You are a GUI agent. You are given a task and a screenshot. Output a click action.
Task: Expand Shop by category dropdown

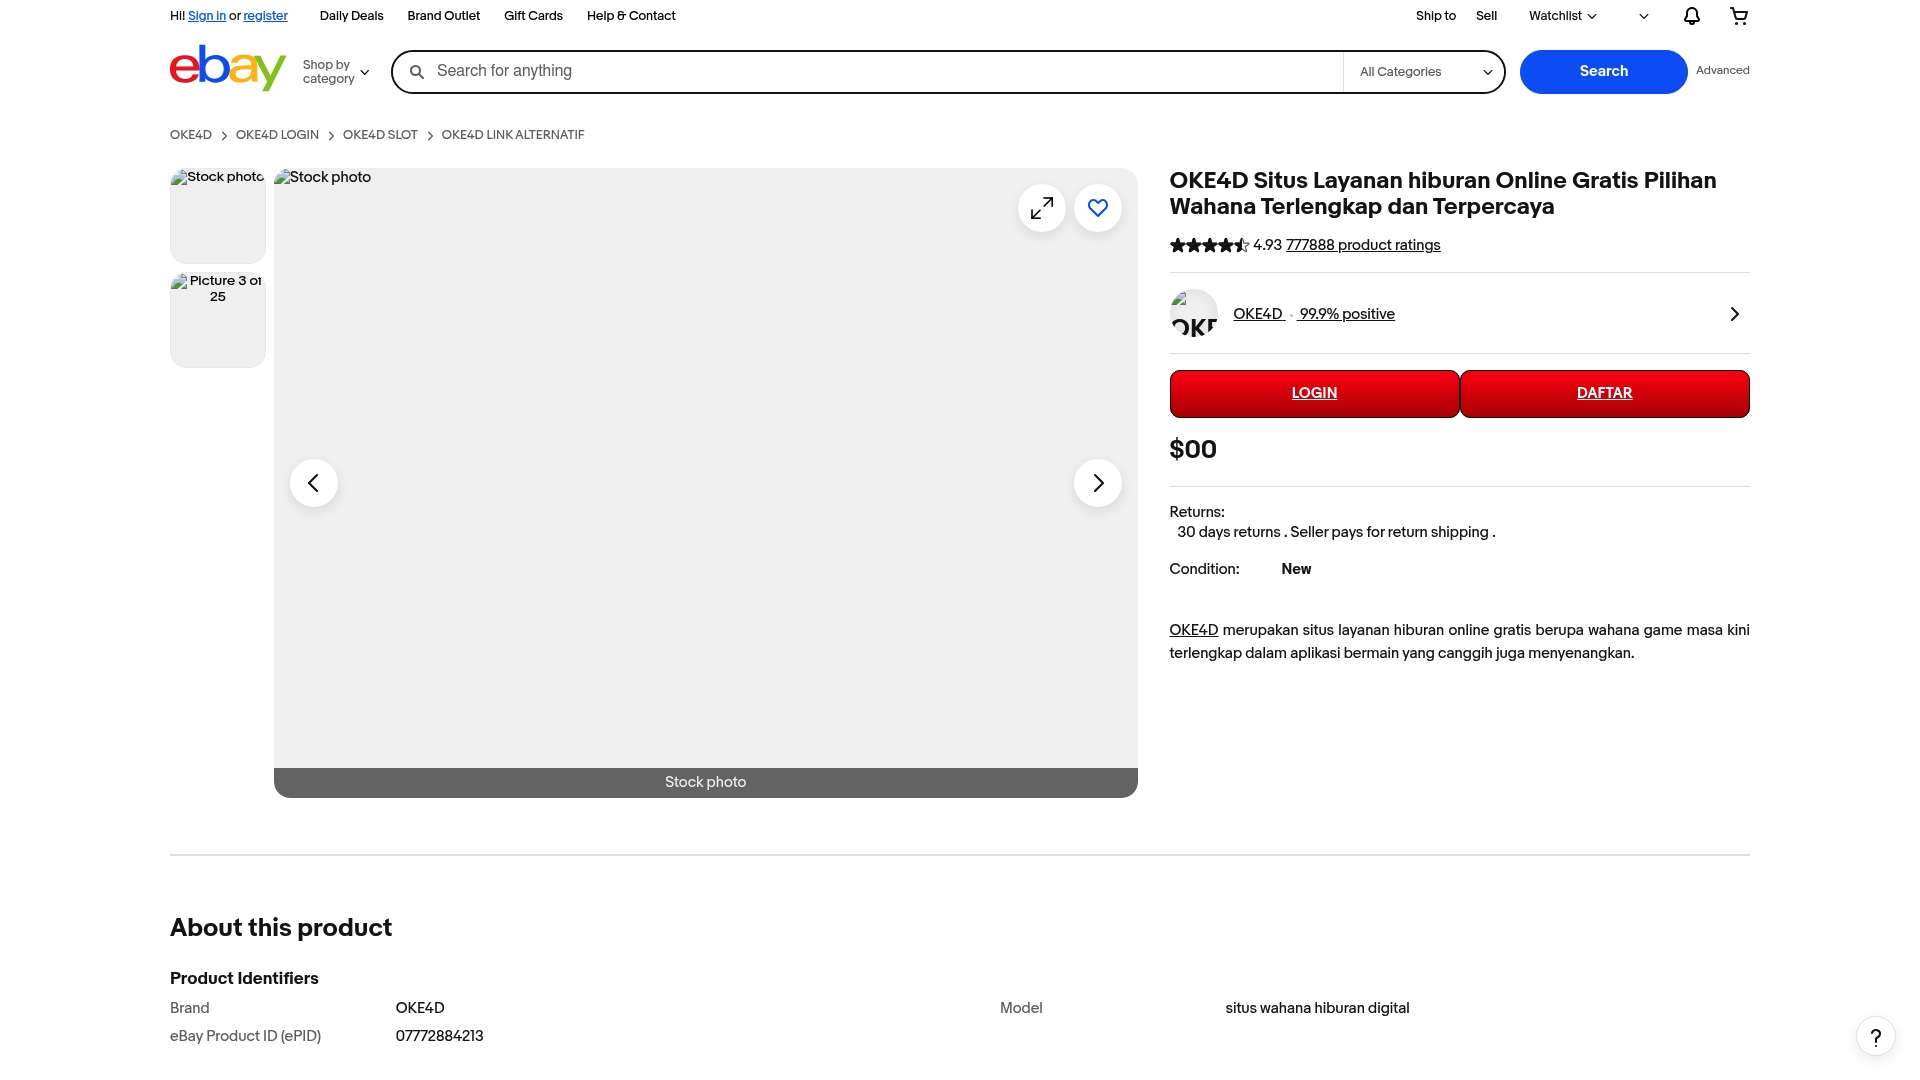pos(336,72)
